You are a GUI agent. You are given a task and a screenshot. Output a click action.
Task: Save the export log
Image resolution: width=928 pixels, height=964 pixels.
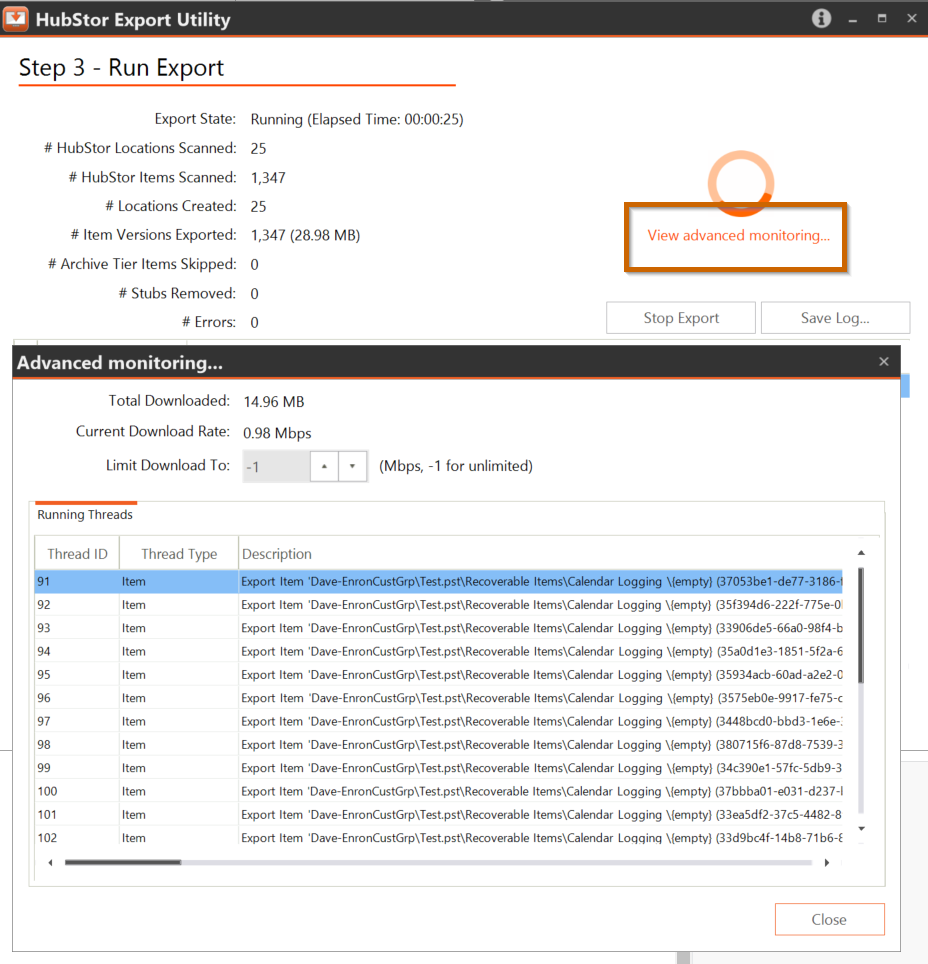pos(835,318)
